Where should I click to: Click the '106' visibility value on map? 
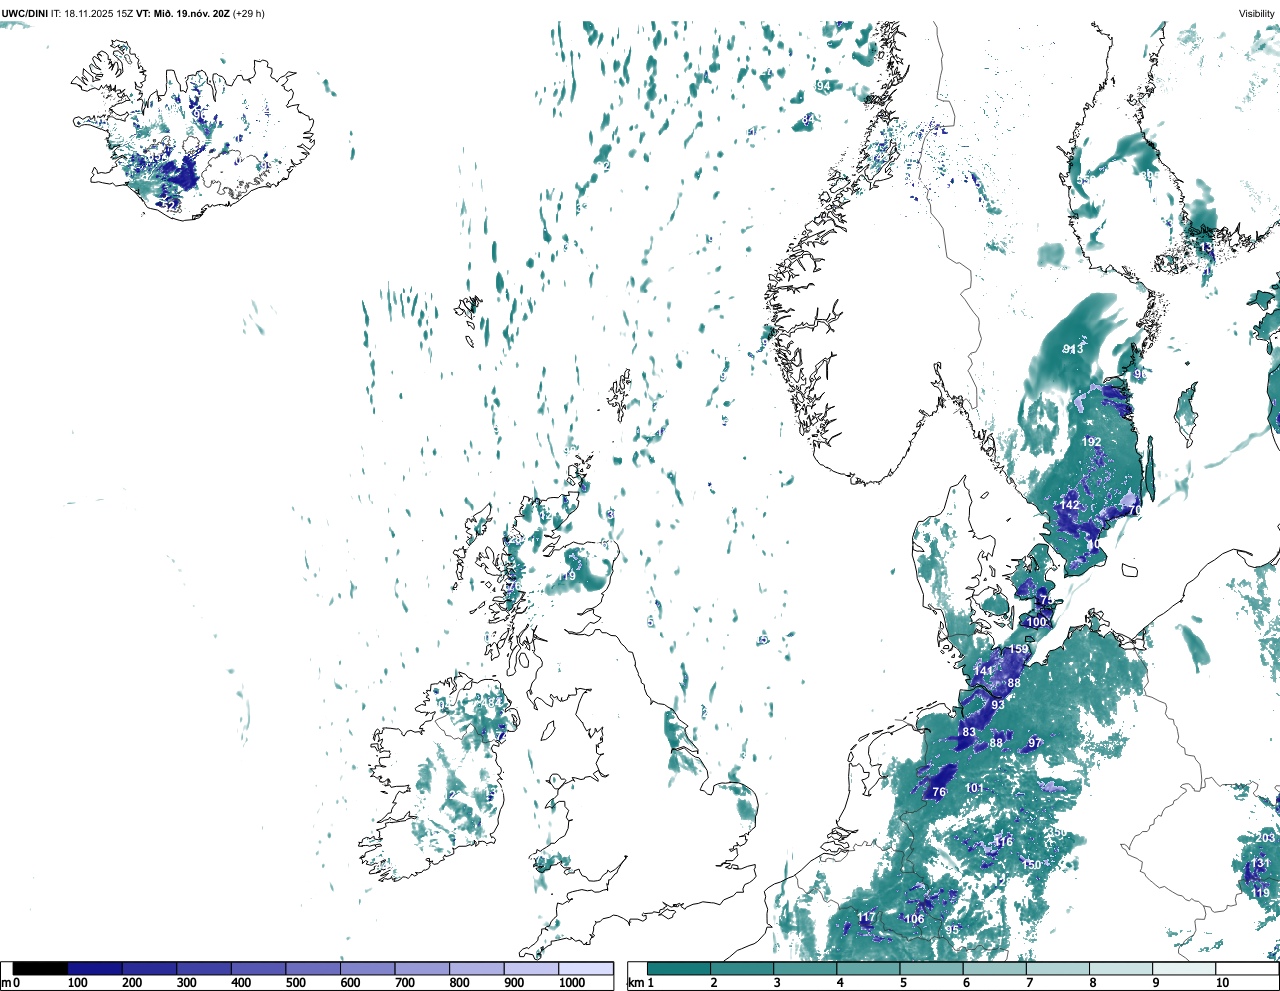[914, 919]
